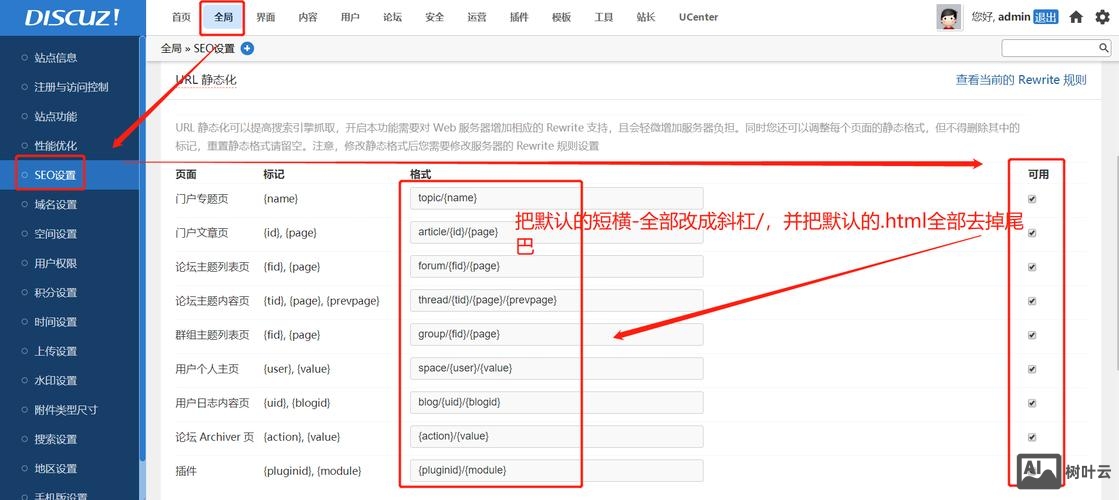Open the UCenter menu tab
Viewport: 1119px width, 500px height.
(x=698, y=17)
